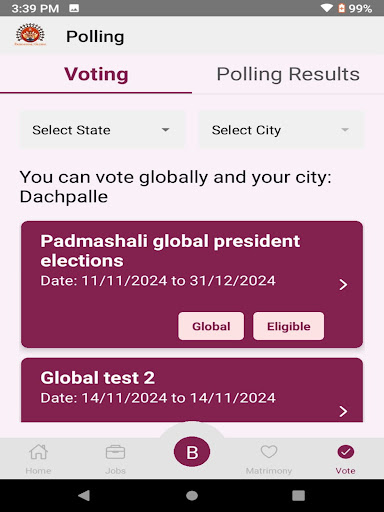Open the Matrimony heart icon
The width and height of the screenshot is (384, 512).
click(x=269, y=452)
